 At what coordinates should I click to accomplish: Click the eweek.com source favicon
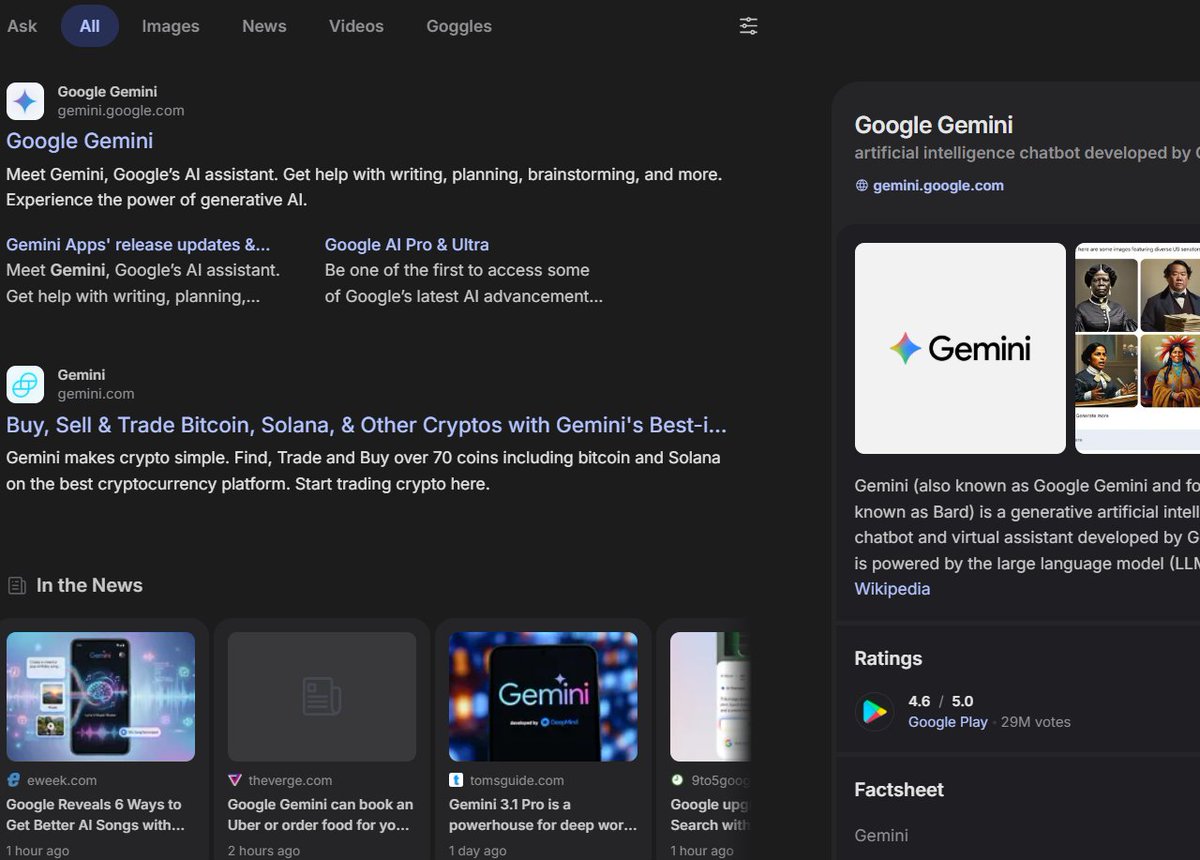pos(13,780)
